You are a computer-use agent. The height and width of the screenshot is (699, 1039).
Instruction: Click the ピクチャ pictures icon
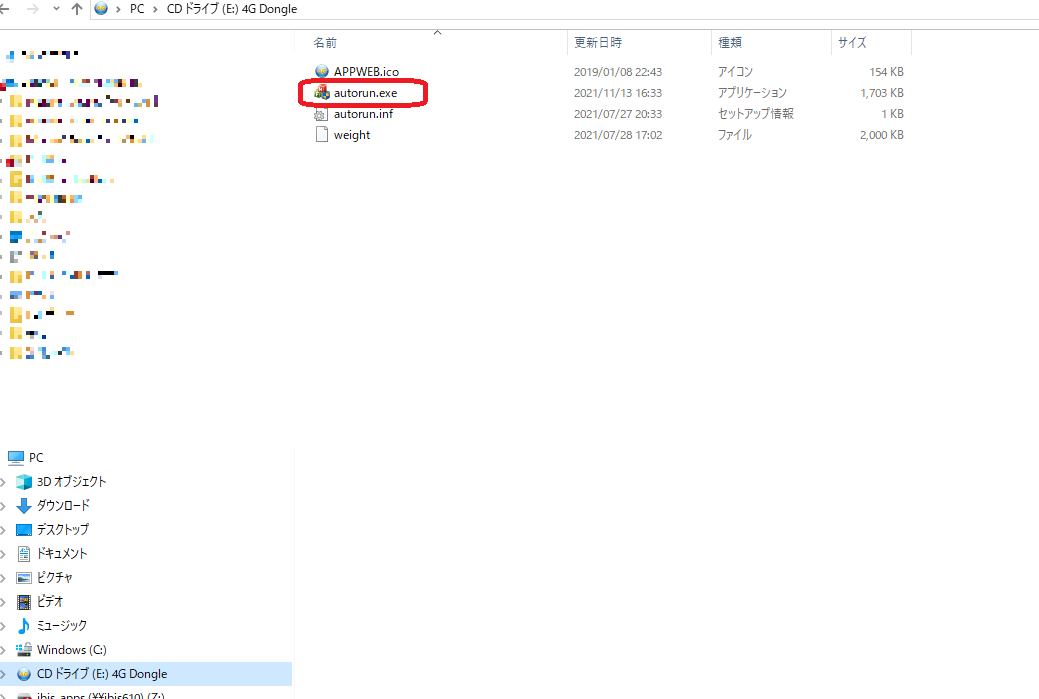(x=24, y=578)
